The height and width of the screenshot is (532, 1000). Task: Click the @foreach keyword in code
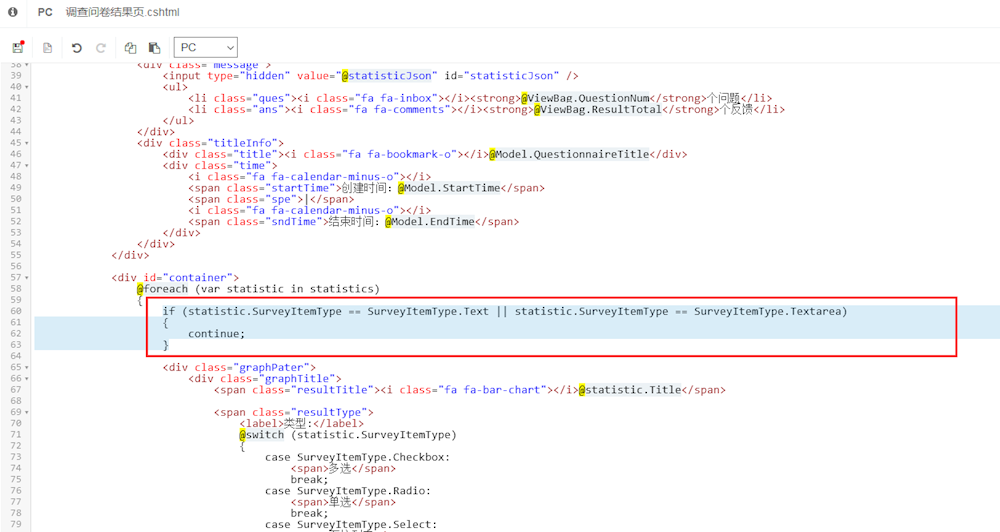(x=162, y=289)
